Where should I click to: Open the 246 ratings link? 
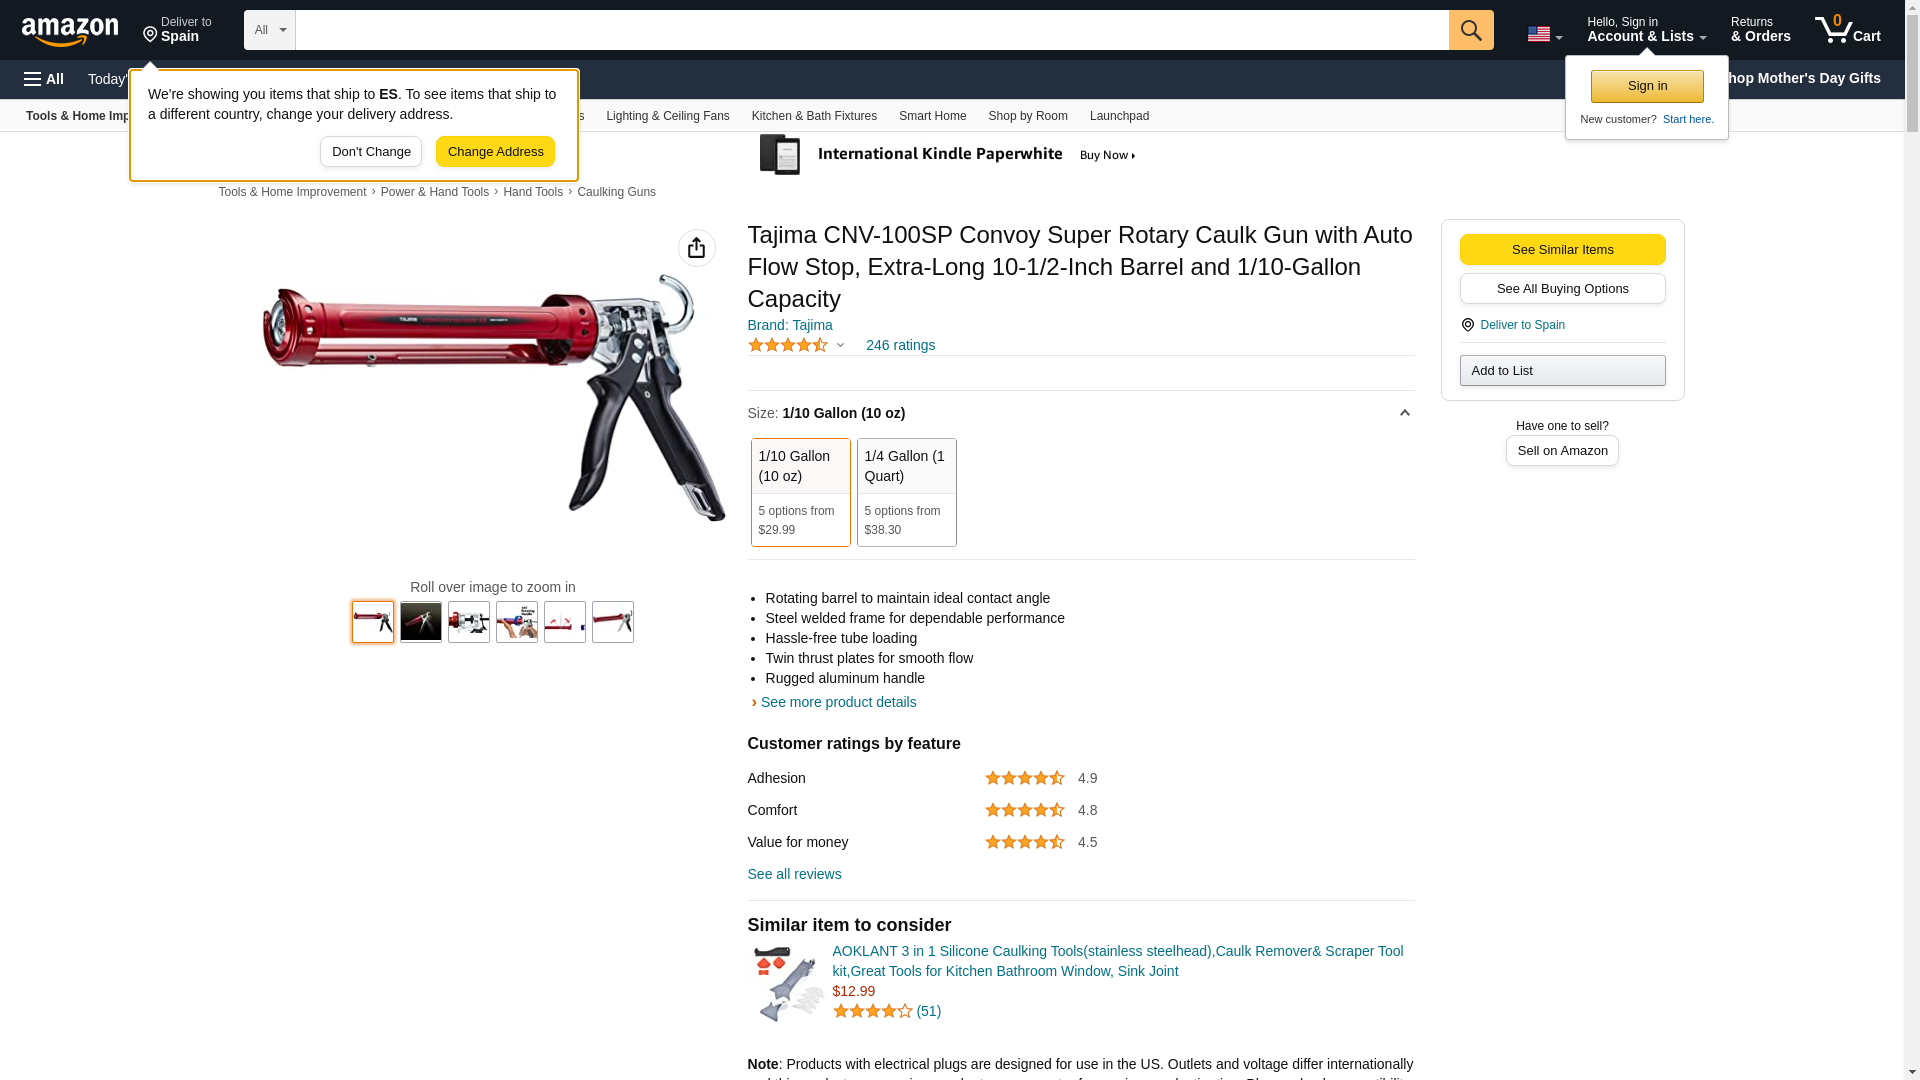(x=900, y=345)
